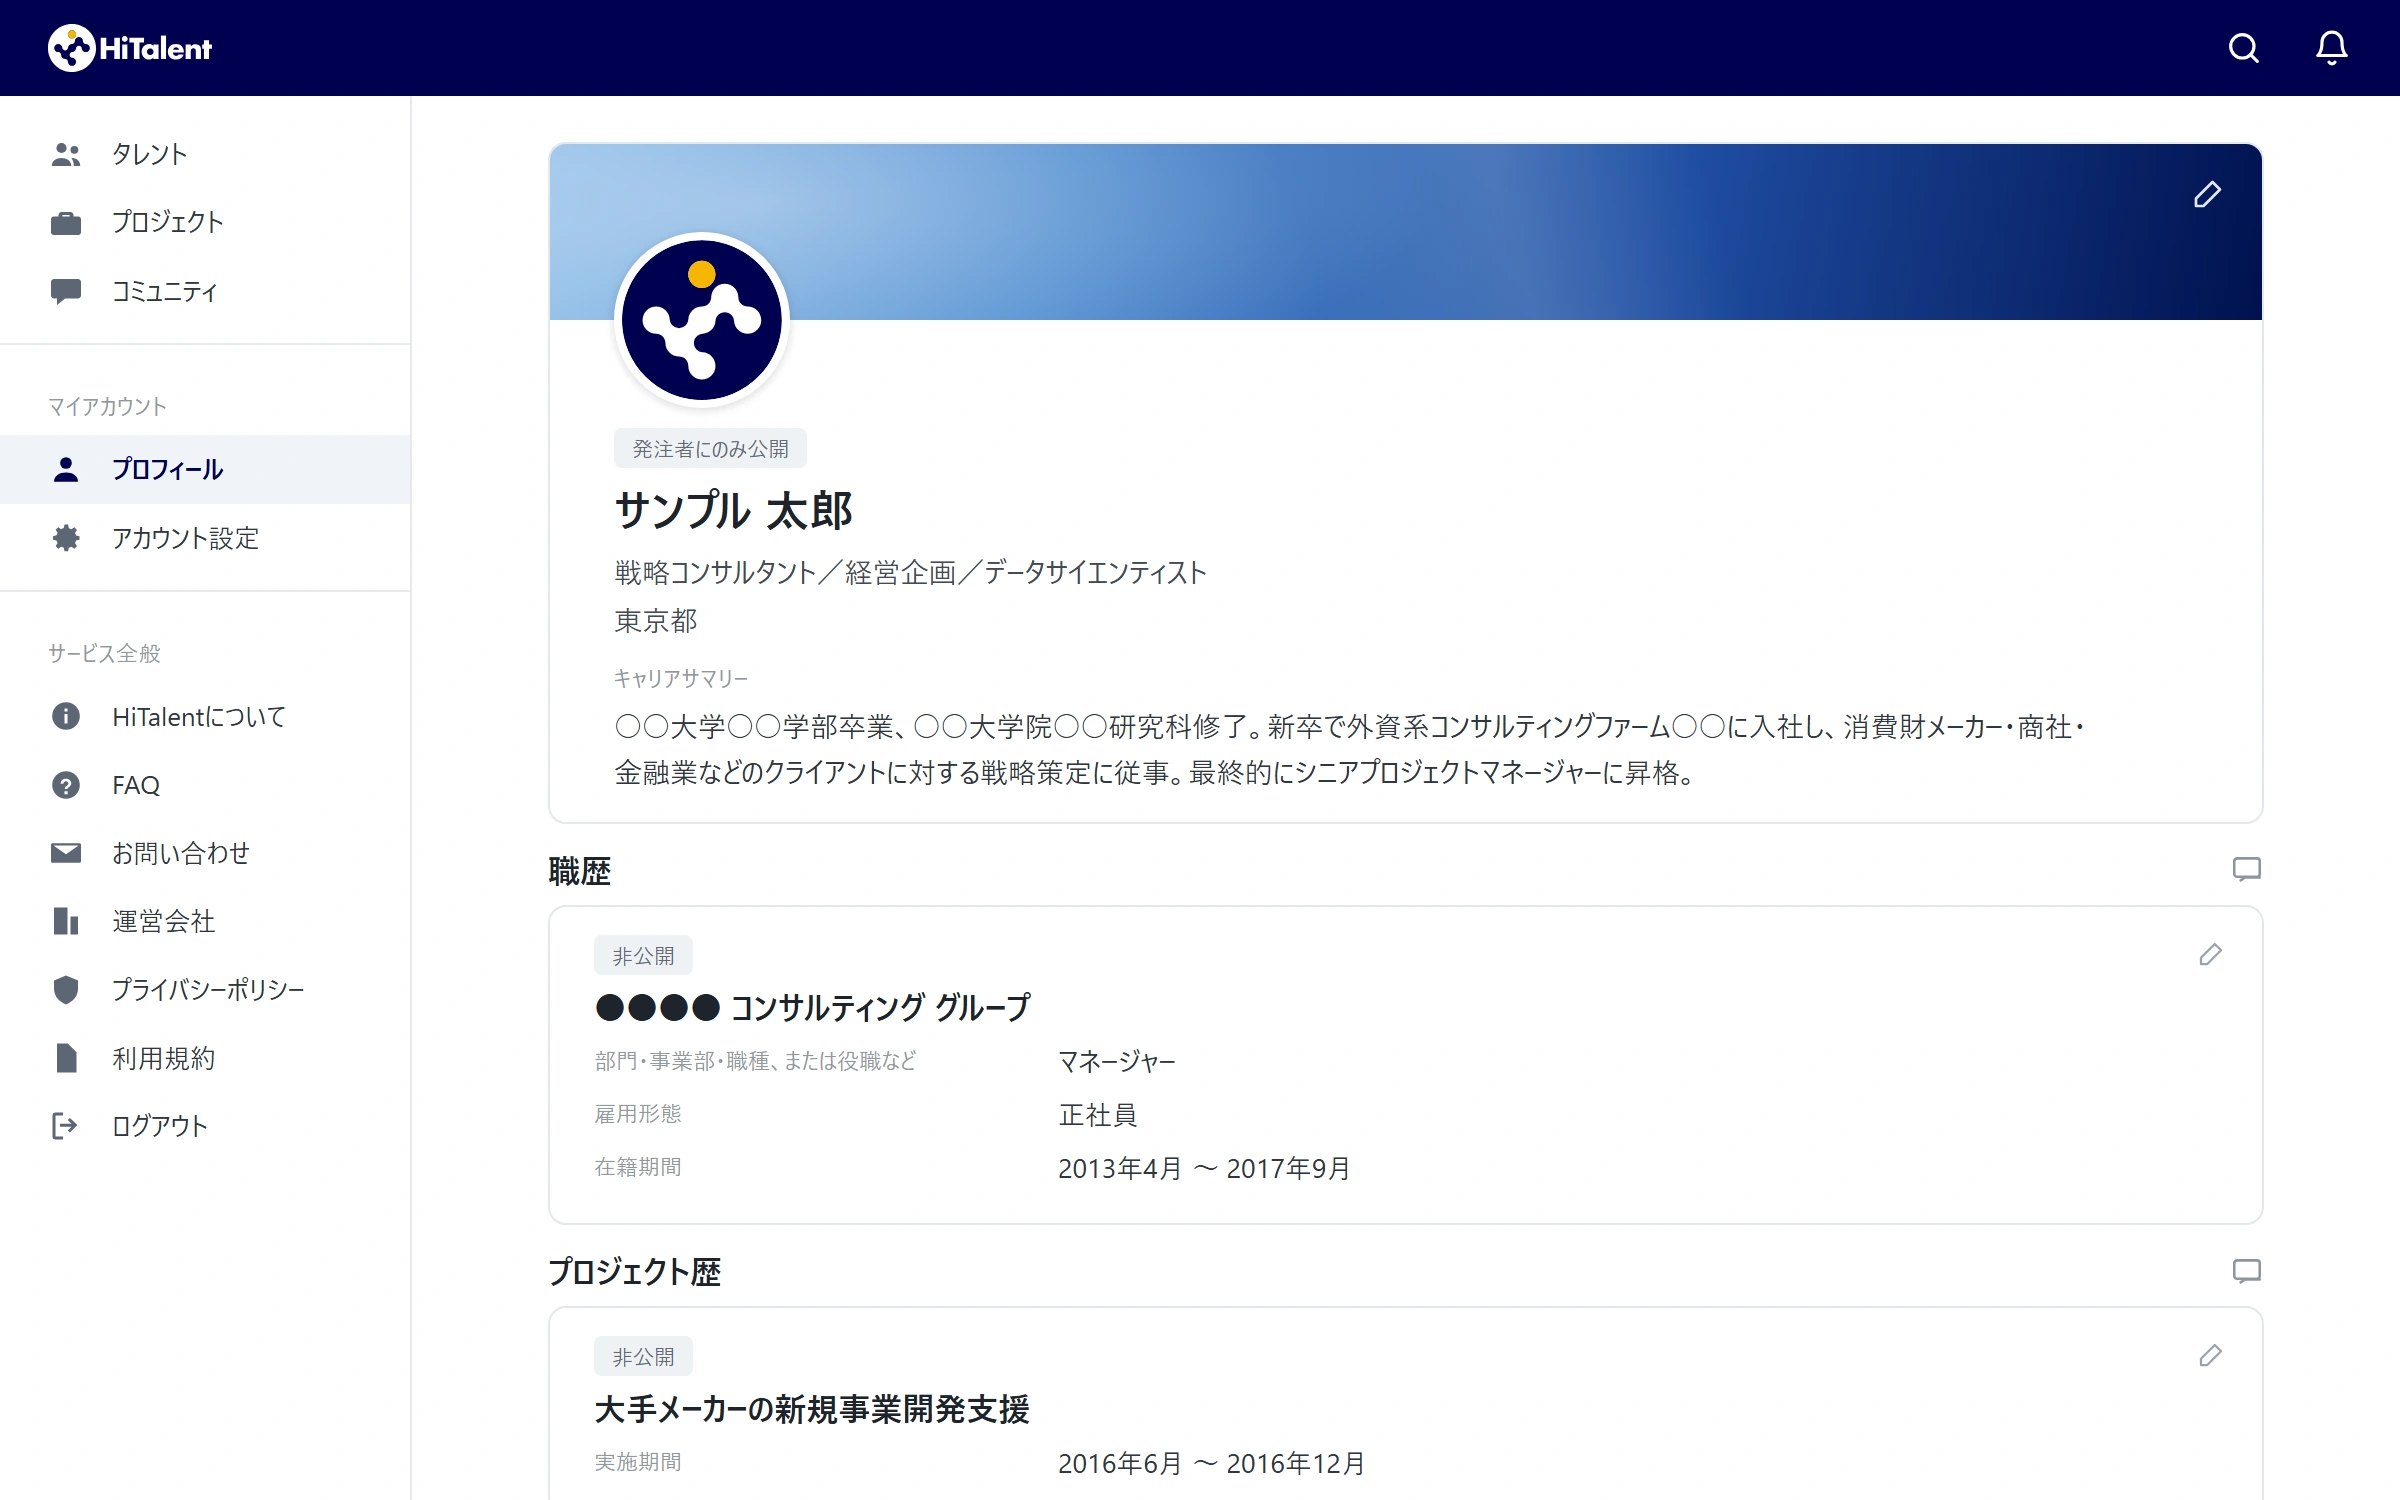Click the 発注者にのみ公開 visibility badge
Image resolution: width=2400 pixels, height=1500 pixels.
click(710, 448)
